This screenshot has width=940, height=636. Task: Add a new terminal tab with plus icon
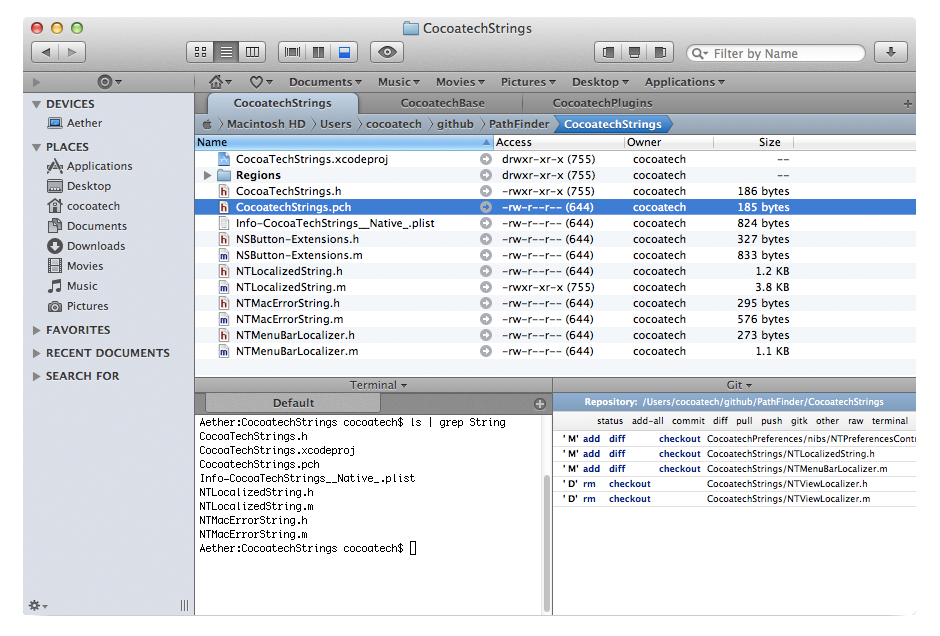pos(540,403)
